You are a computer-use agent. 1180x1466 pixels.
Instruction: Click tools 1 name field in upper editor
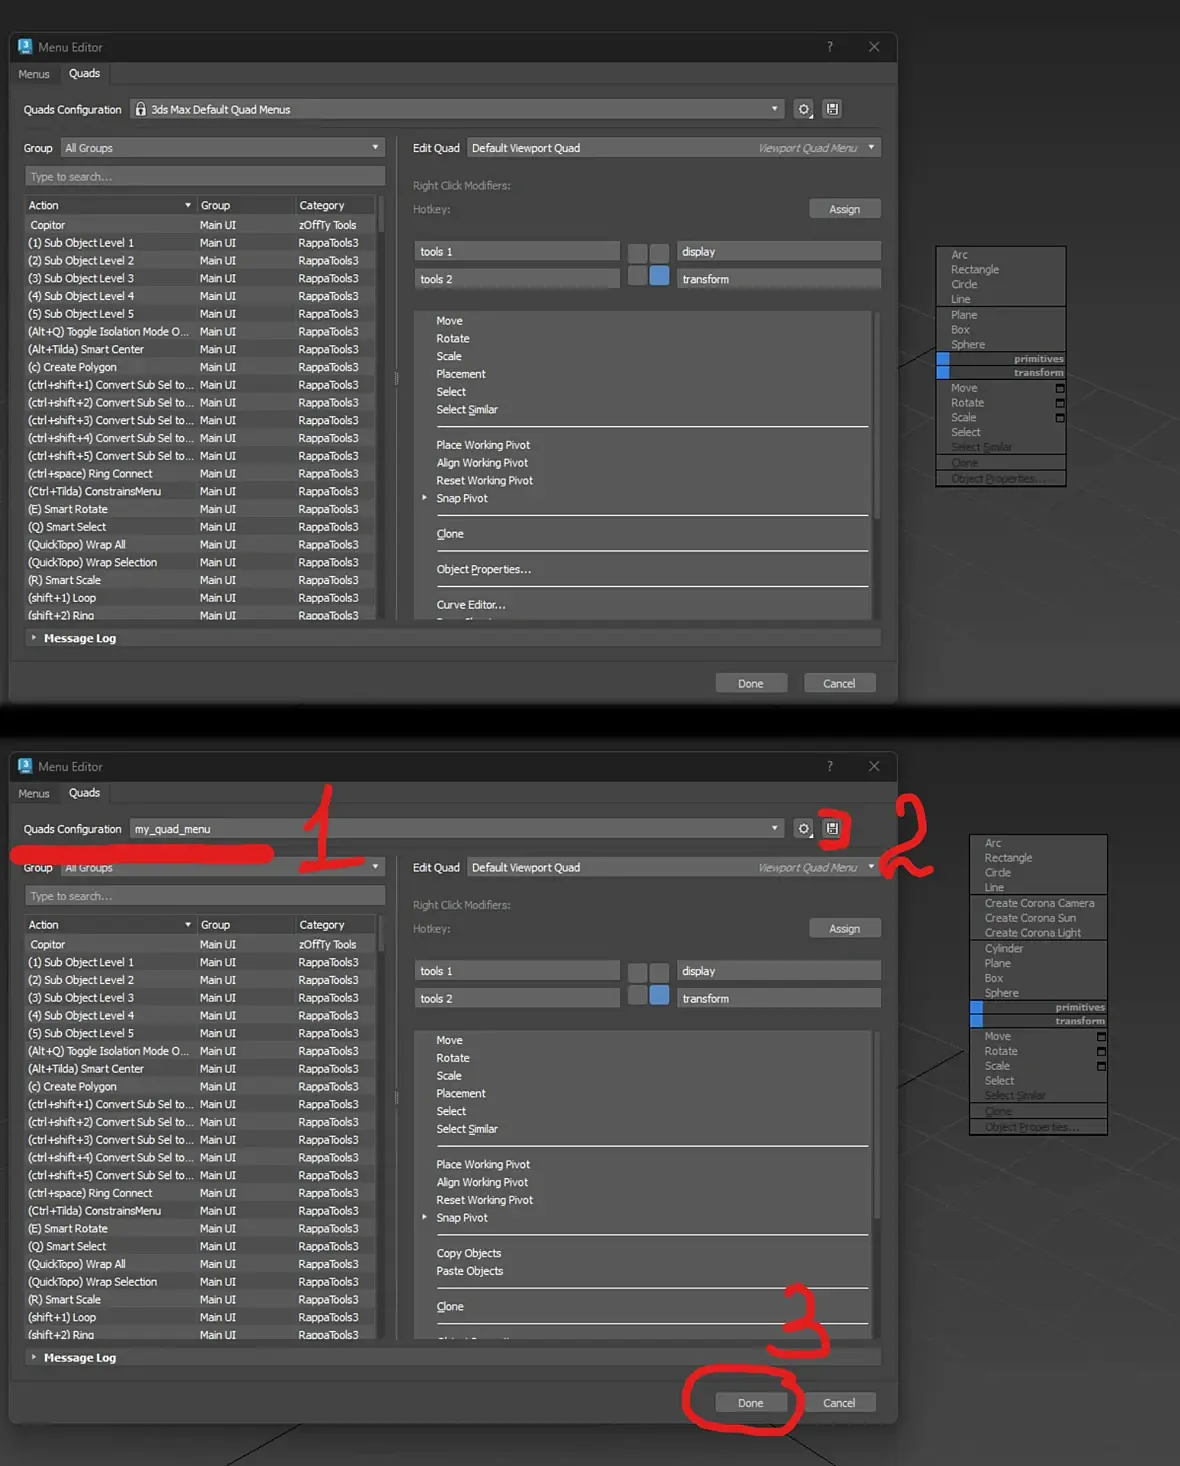click(x=517, y=252)
